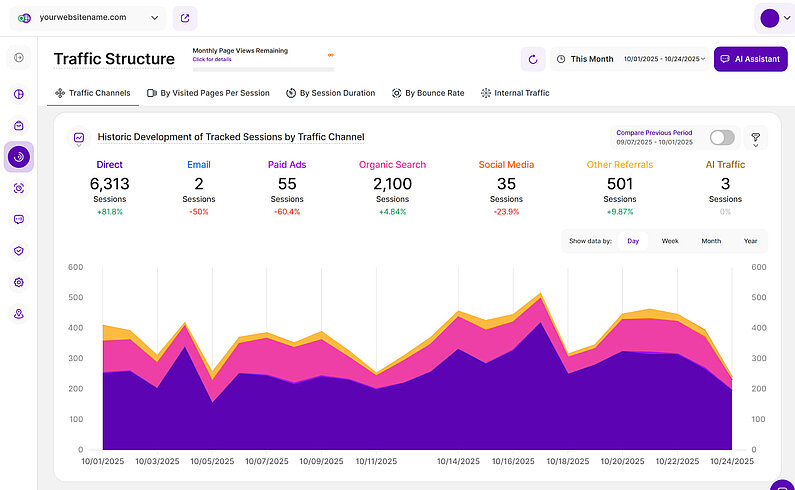795x490 pixels.
Task: Switch to By Session Duration tab
Action: point(330,93)
